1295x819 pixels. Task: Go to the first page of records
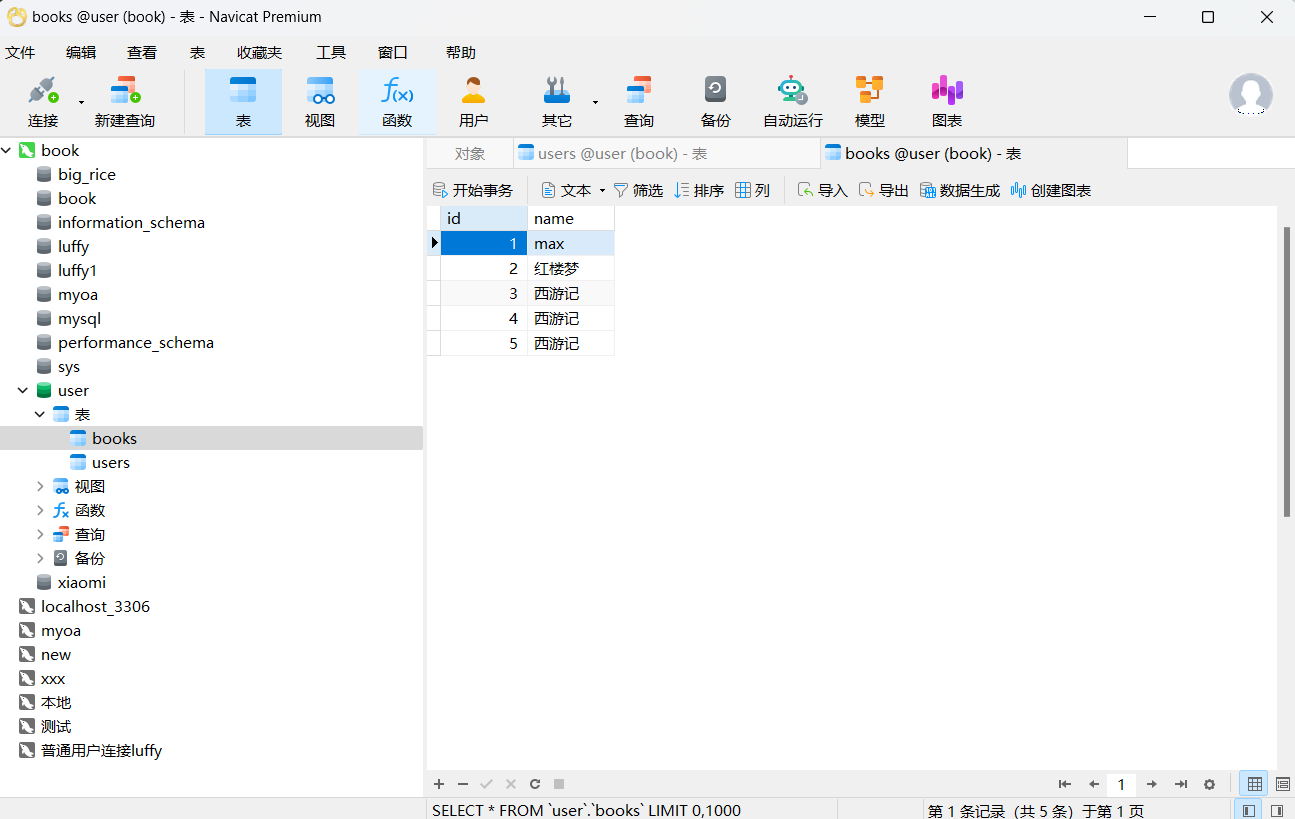1065,784
